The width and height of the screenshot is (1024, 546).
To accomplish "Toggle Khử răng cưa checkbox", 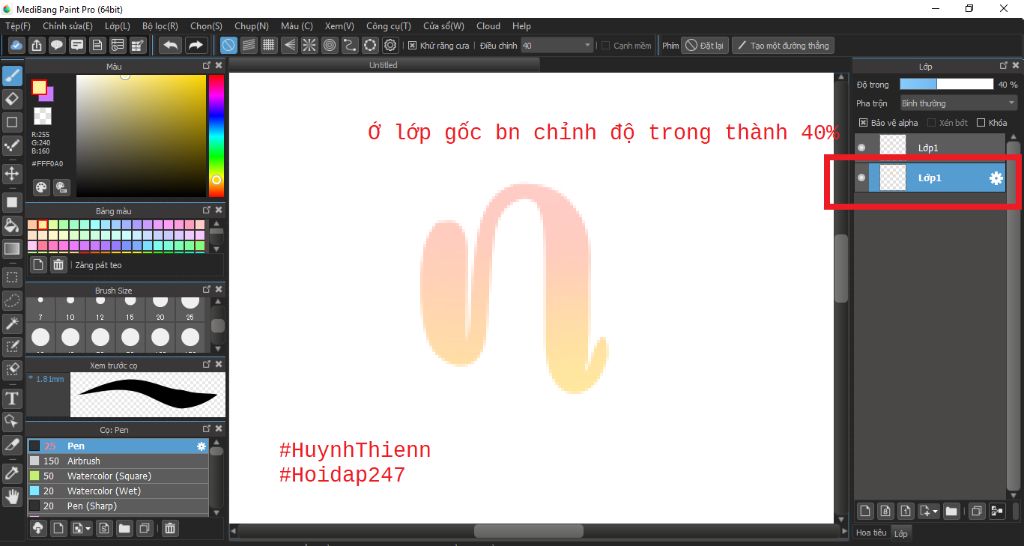I will [x=412, y=46].
